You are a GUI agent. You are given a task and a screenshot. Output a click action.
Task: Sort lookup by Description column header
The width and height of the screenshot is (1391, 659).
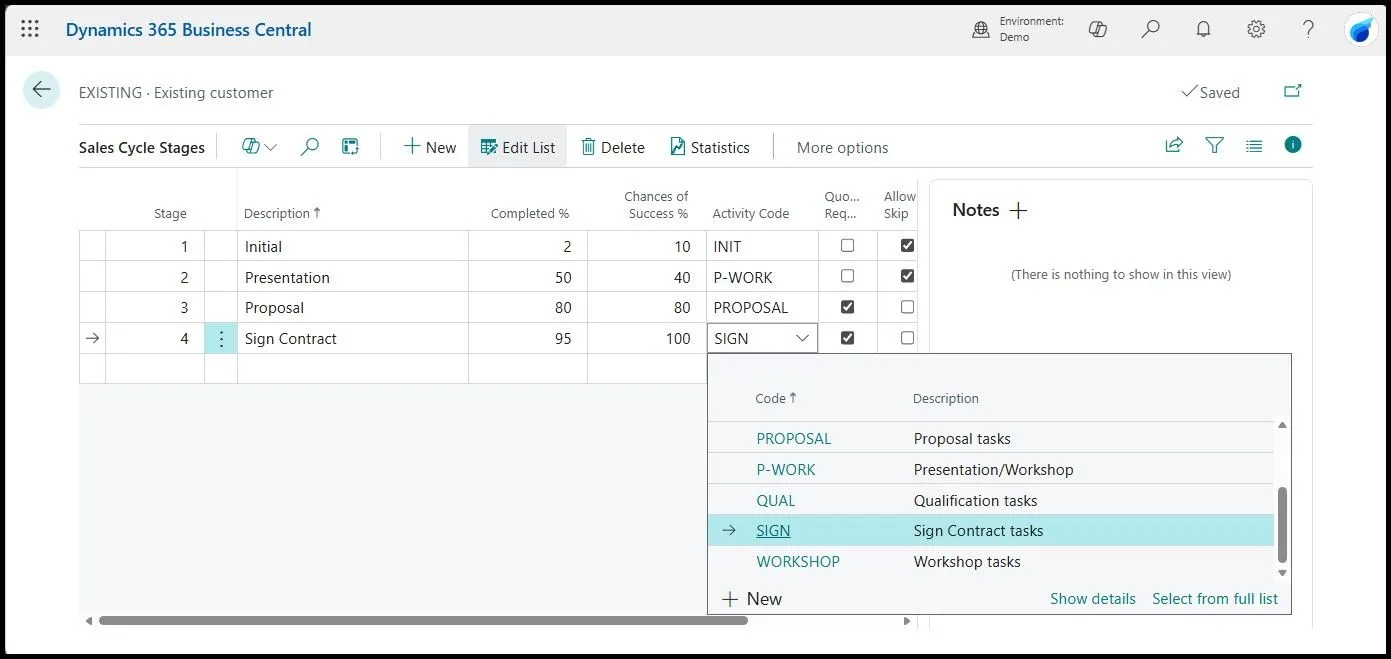pos(946,398)
